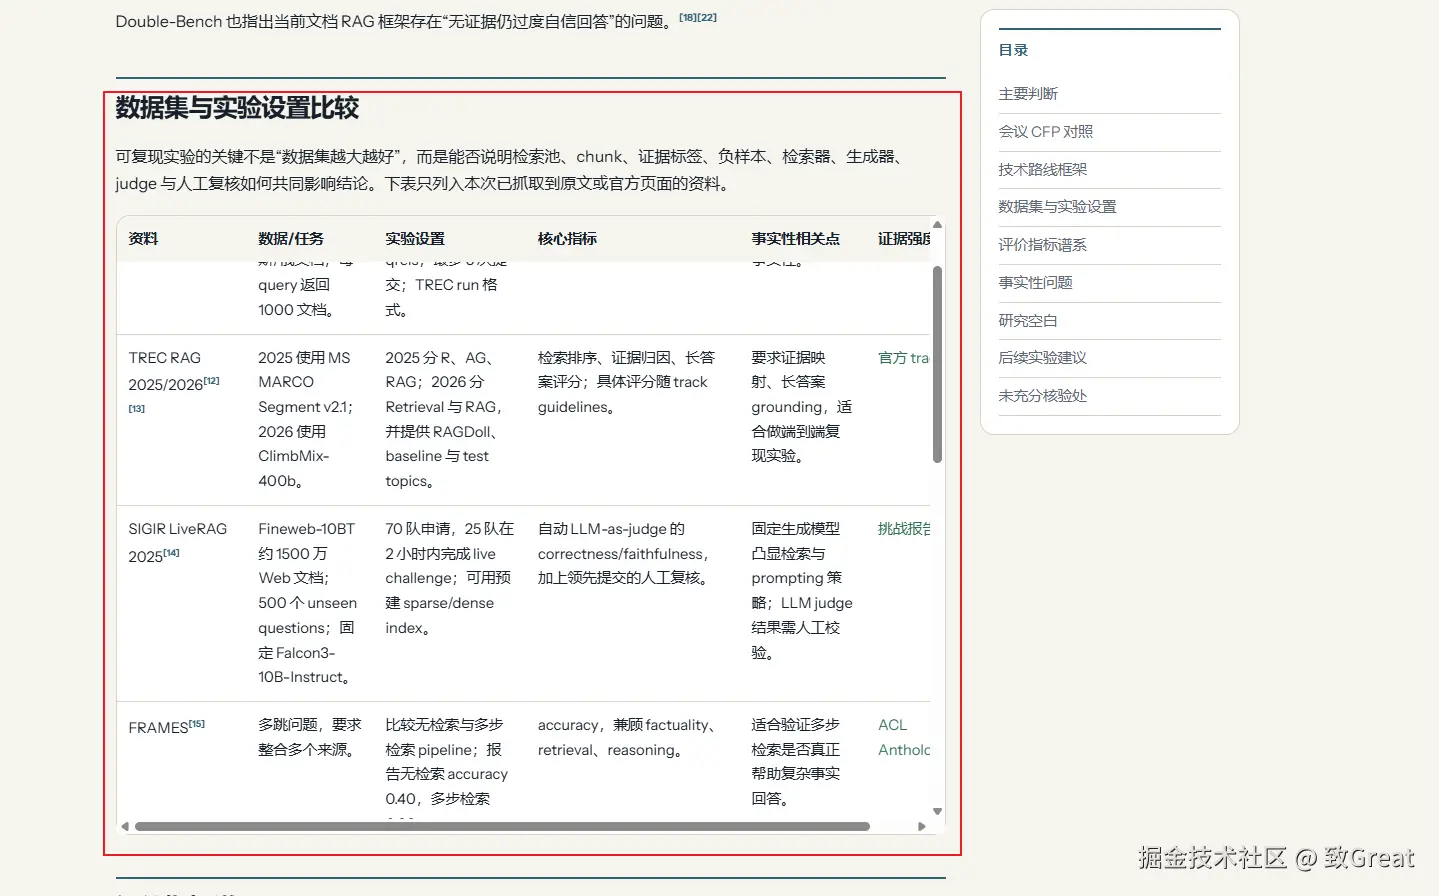Screen dimensions: 1439x896
Task: Click the cell starting '适合验证多步'
Action: point(802,761)
